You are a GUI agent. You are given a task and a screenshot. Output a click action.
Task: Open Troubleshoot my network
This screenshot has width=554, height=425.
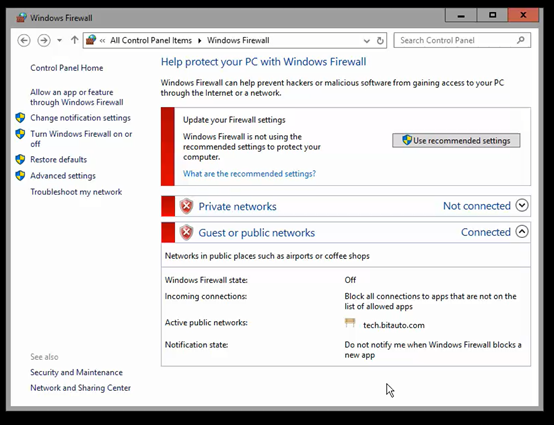point(76,192)
